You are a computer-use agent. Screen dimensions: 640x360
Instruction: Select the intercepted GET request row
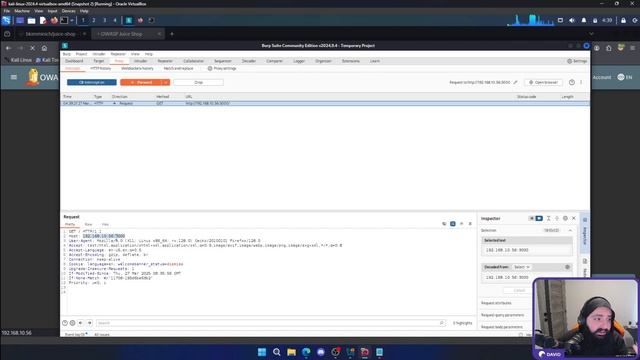tap(325, 103)
